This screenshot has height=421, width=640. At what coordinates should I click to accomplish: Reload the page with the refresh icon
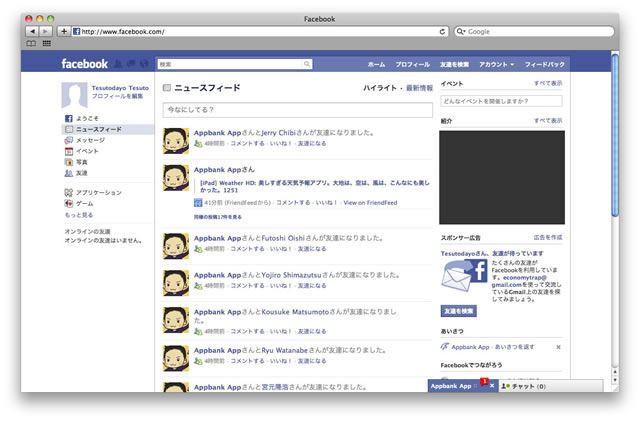[442, 31]
